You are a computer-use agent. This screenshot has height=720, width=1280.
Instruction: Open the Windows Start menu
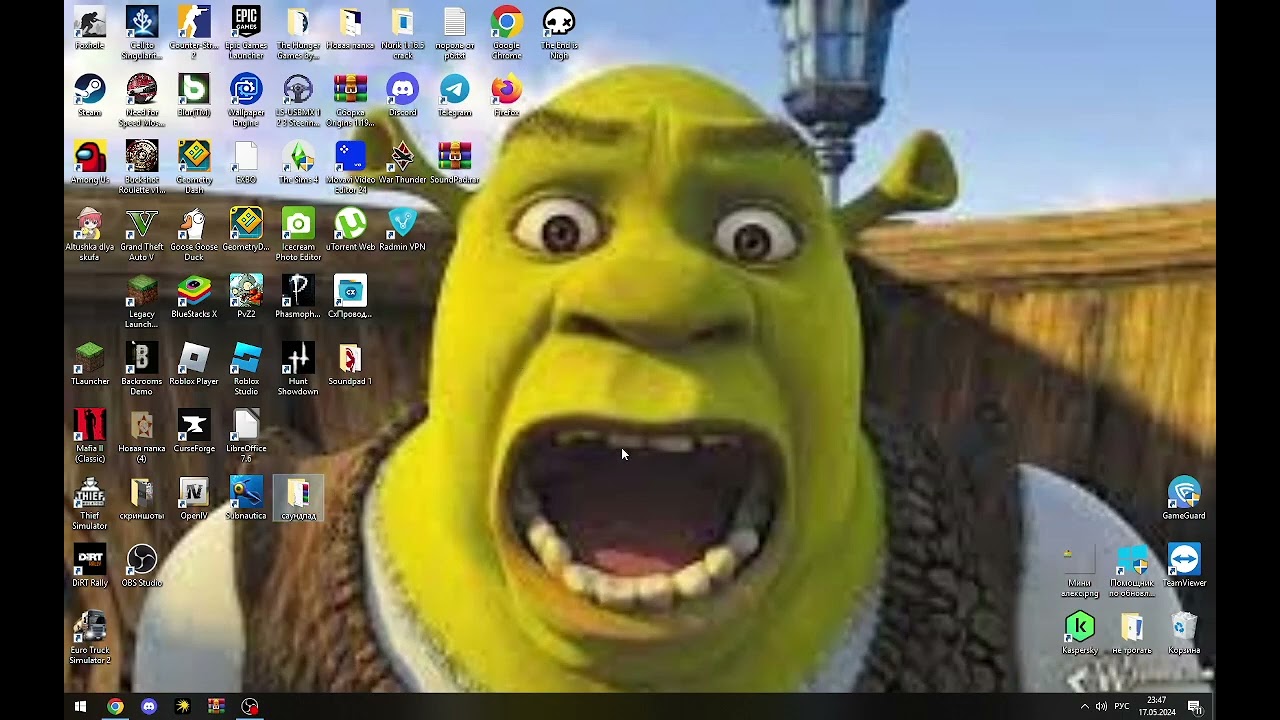point(81,706)
